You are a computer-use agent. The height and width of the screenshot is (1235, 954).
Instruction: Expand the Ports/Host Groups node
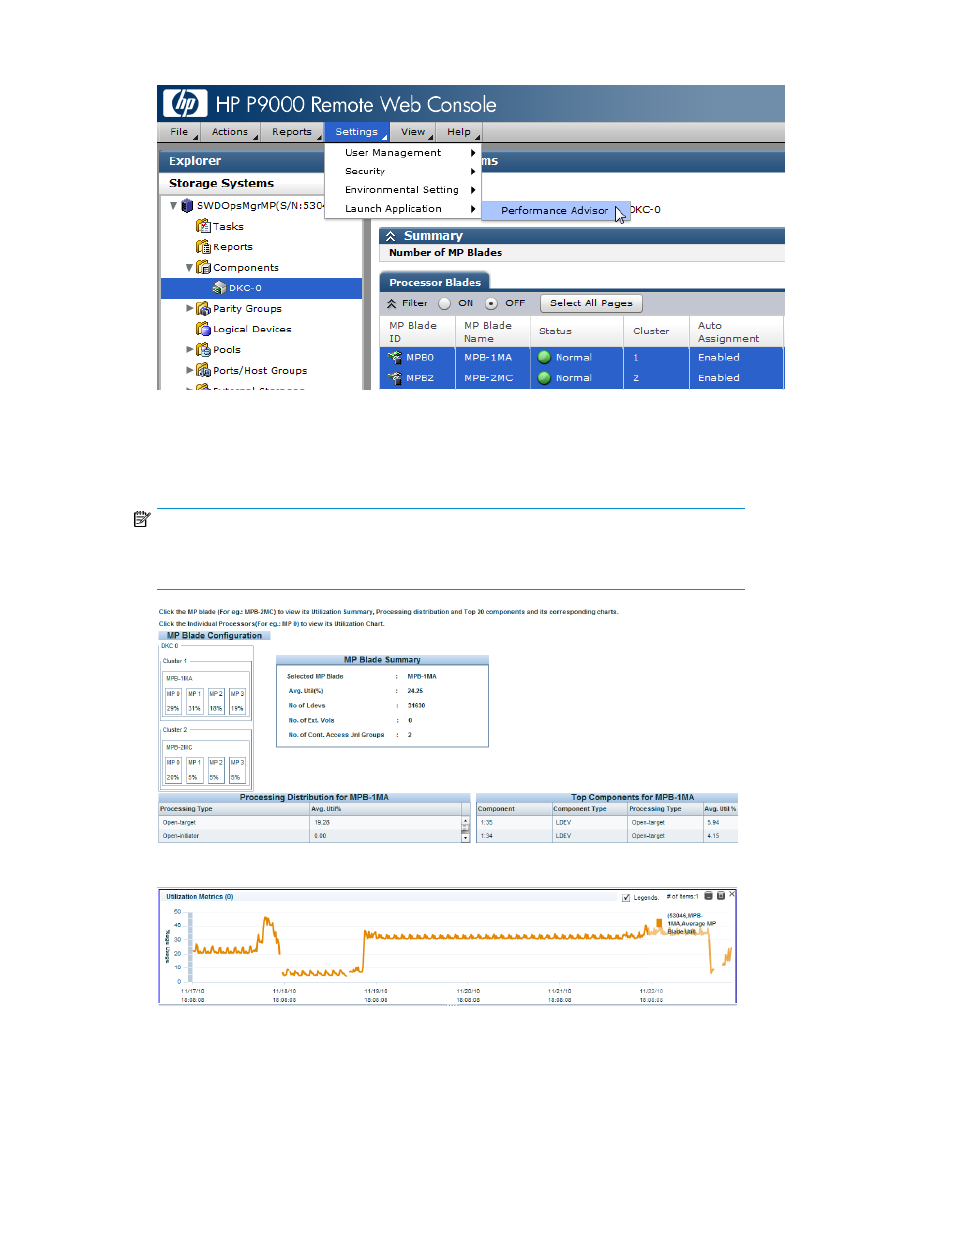pyautogui.click(x=190, y=371)
